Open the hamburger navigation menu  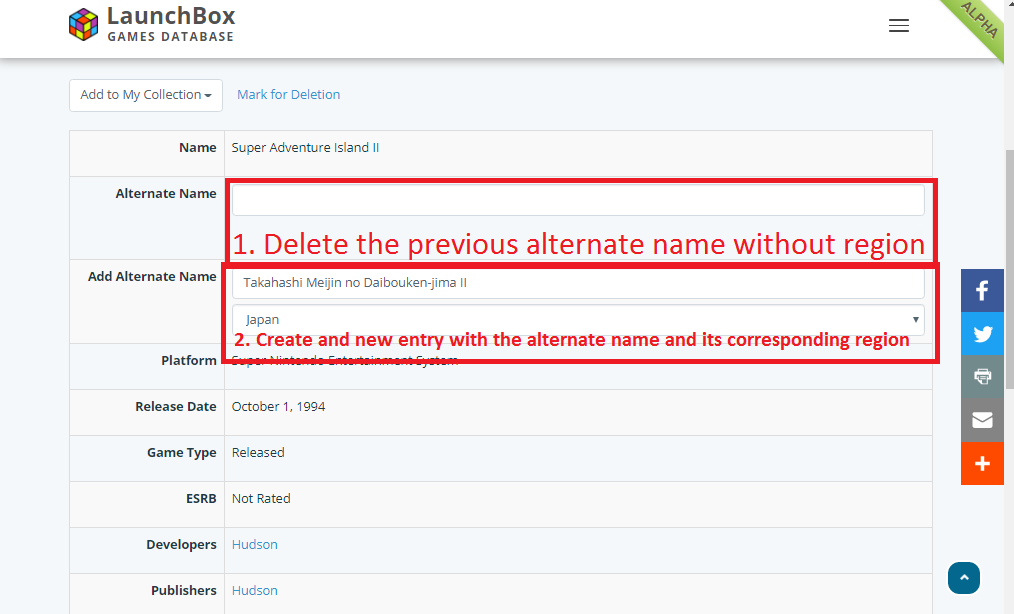[898, 26]
